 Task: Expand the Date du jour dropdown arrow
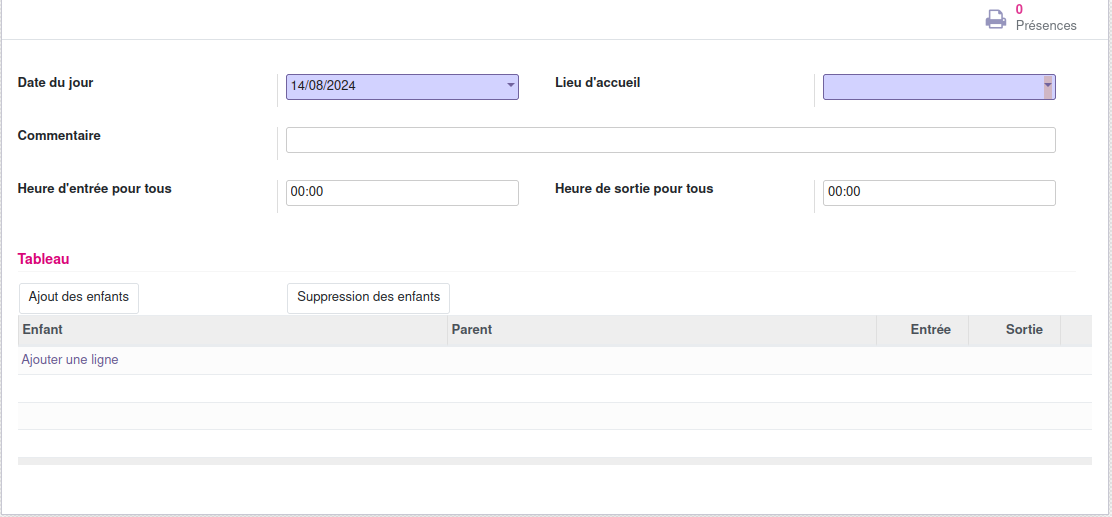click(x=511, y=86)
